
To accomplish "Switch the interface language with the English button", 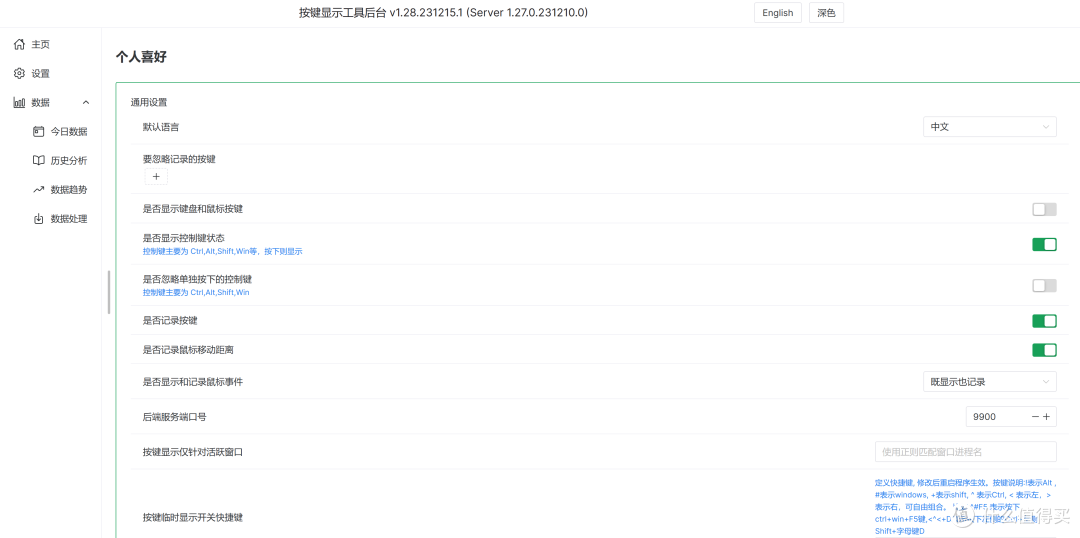I will tap(778, 12).
